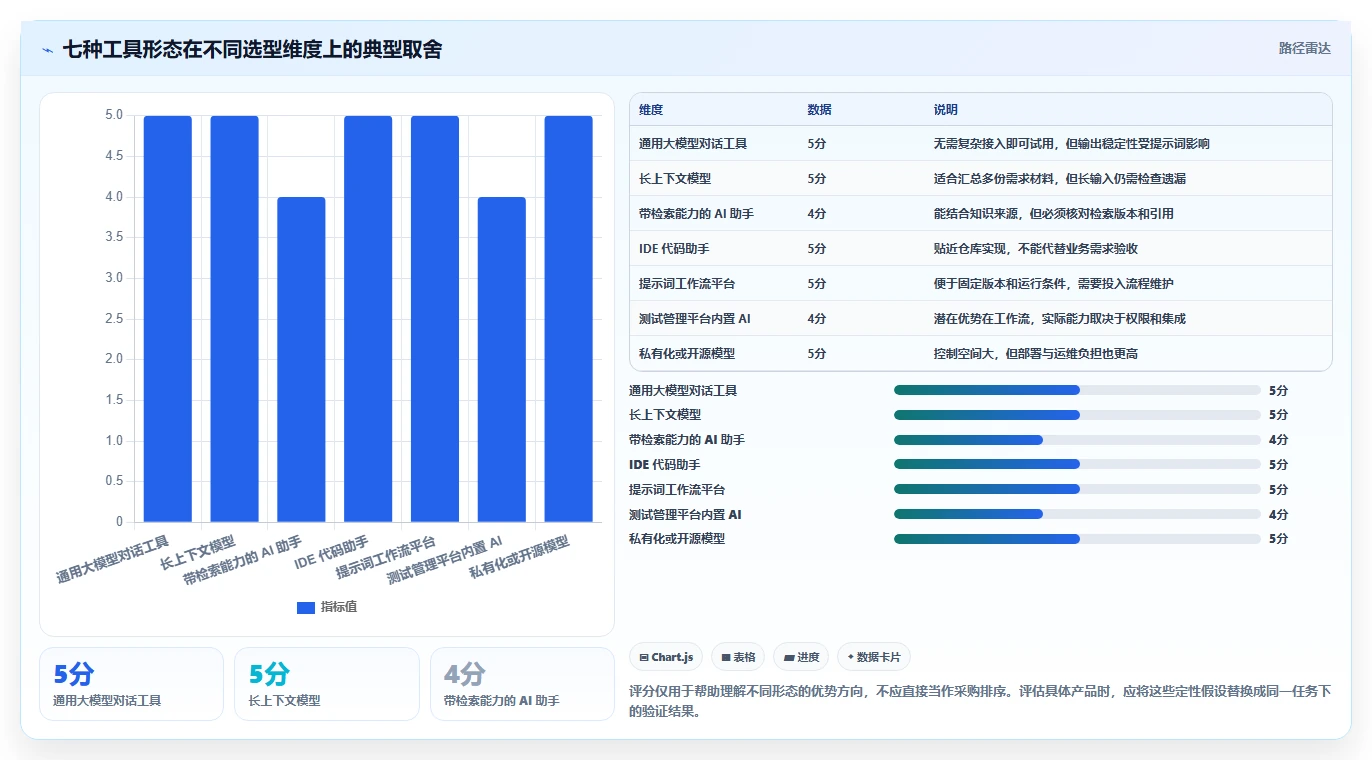Click the 5分 score in IDE 代码助手 table row
Image resolution: width=1372 pixels, height=760 pixels.
point(816,249)
